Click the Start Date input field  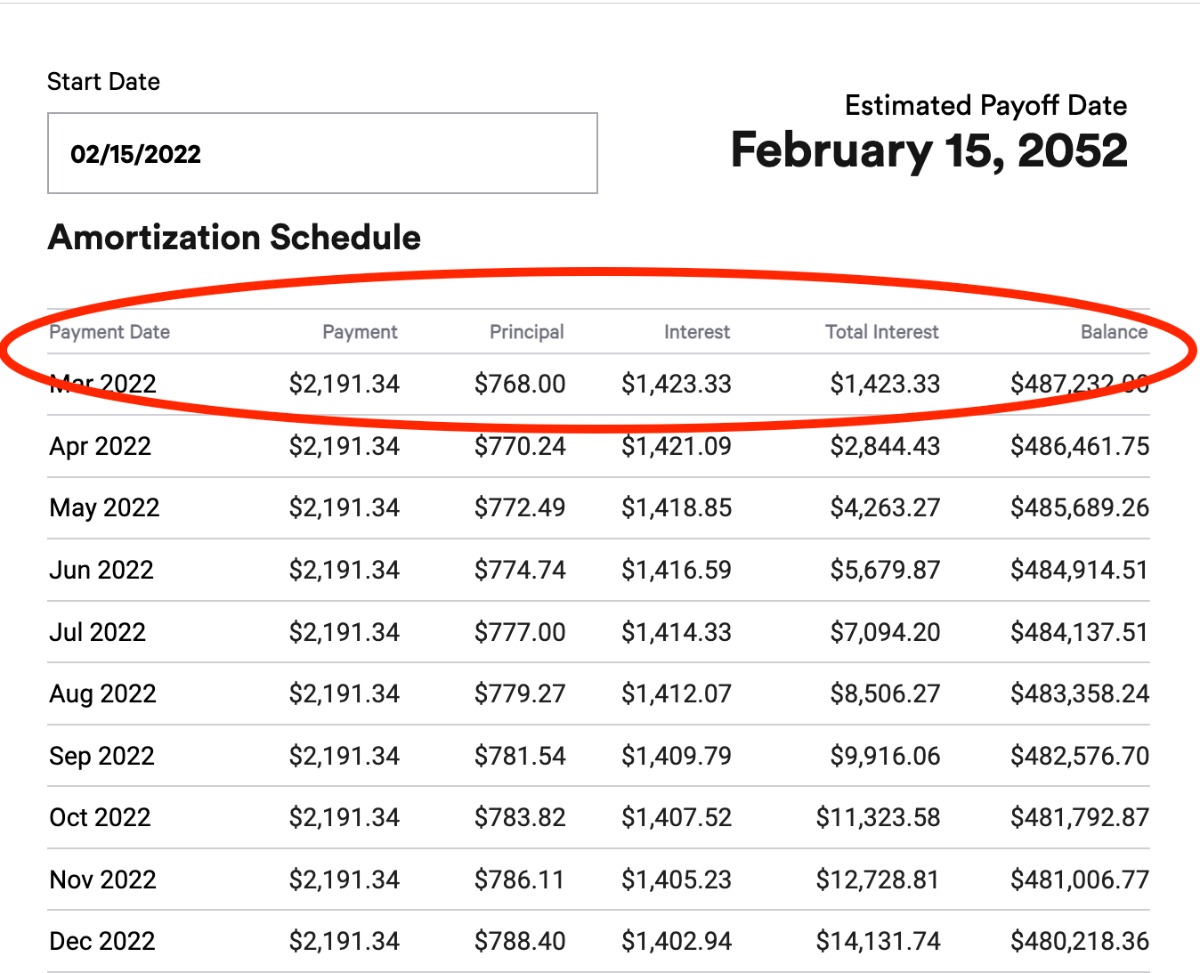322,153
